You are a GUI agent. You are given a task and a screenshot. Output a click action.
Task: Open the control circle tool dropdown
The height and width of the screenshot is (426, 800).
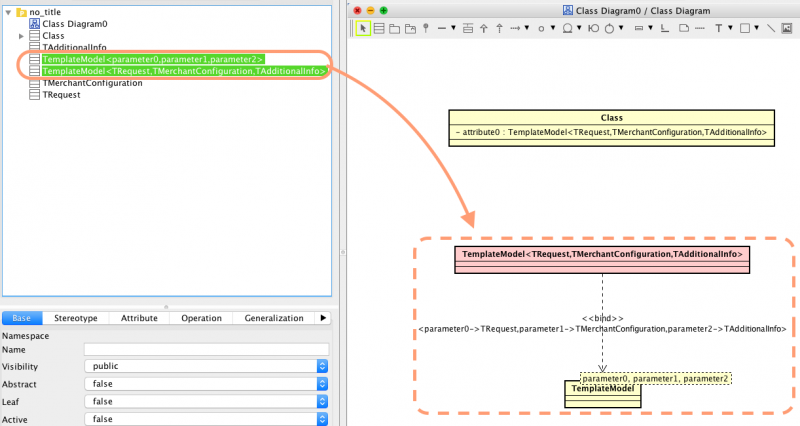click(x=621, y=28)
